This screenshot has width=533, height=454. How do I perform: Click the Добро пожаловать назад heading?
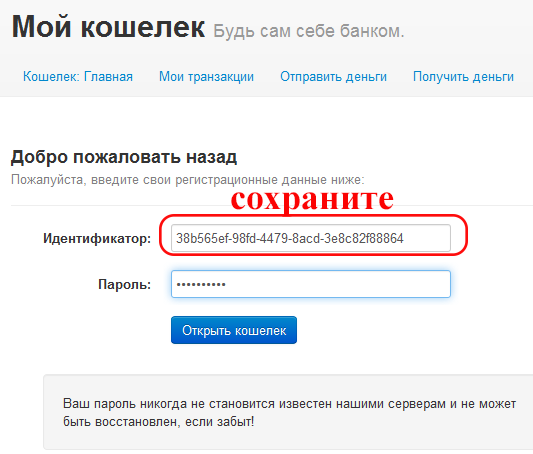(x=124, y=157)
